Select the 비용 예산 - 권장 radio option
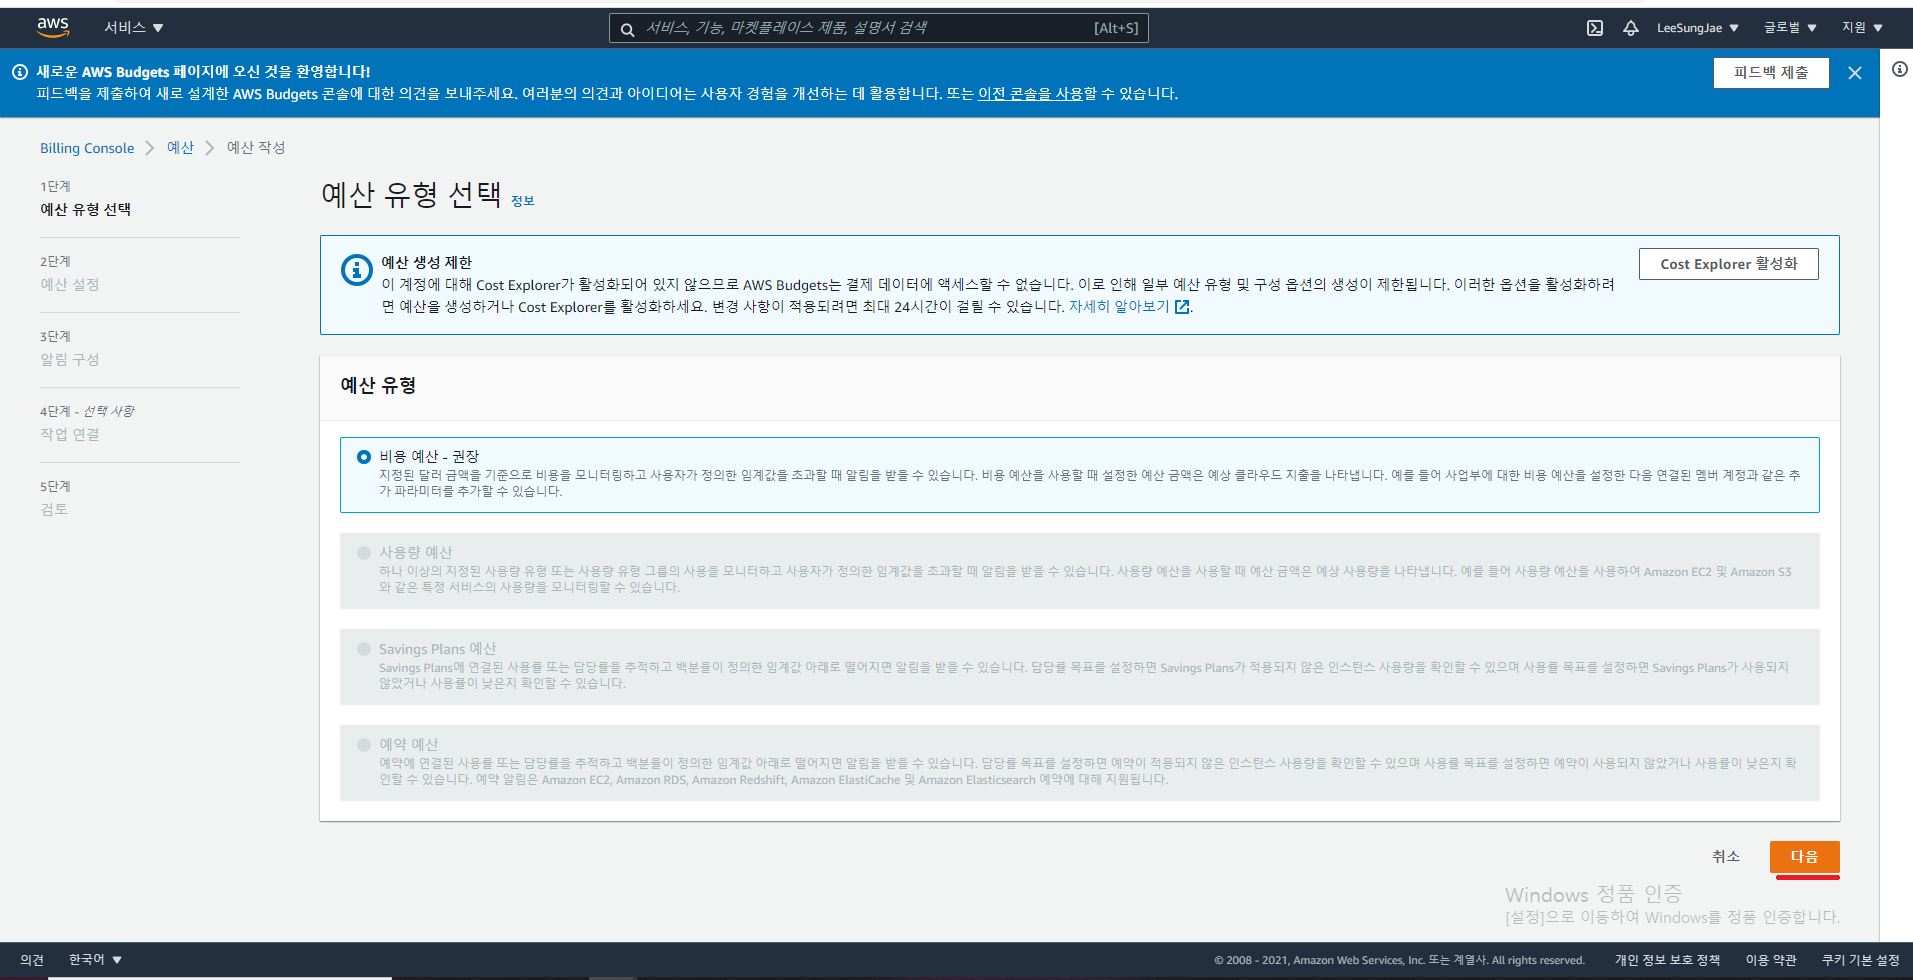 click(x=364, y=457)
